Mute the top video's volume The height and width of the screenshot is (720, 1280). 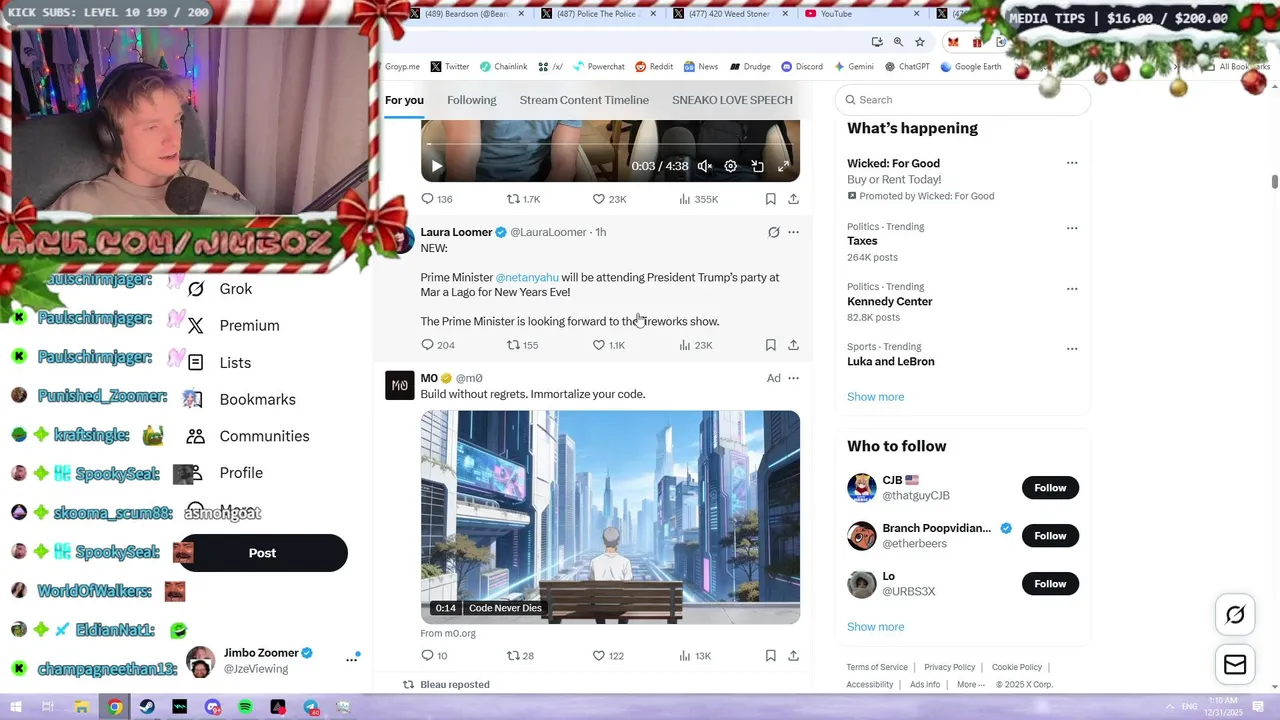[x=705, y=166]
